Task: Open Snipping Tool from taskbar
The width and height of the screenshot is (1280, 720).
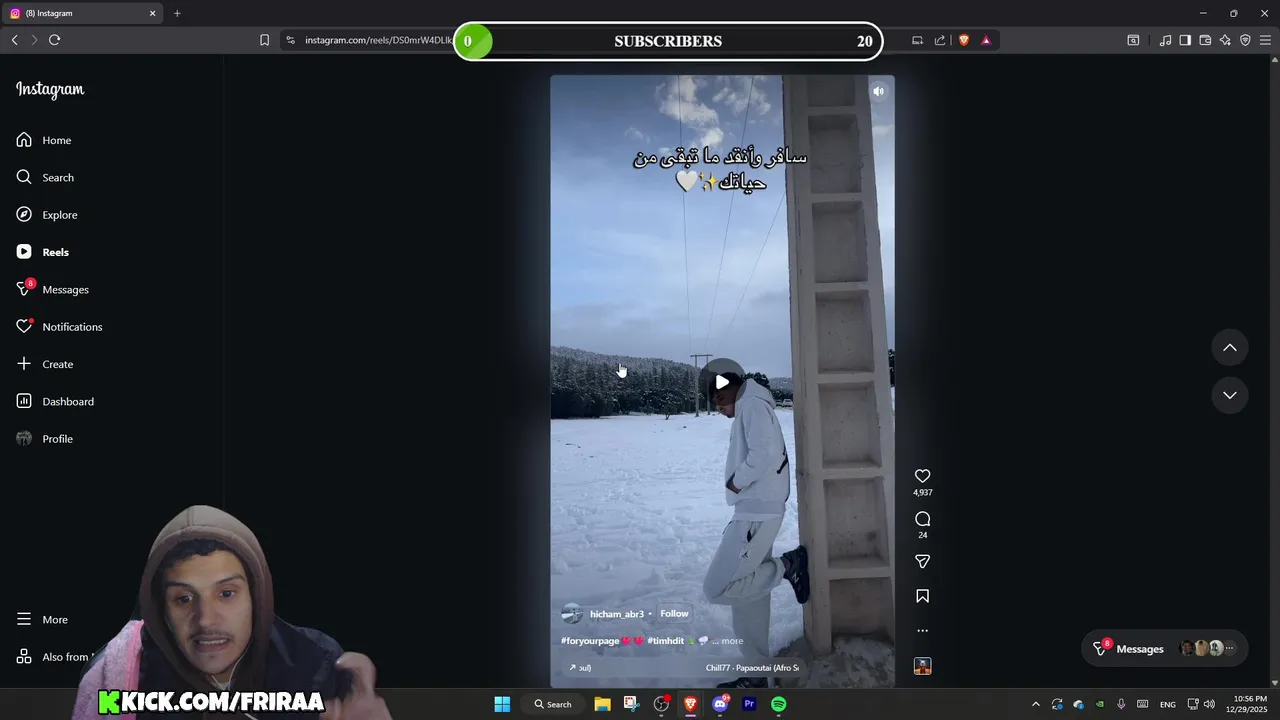Action: tap(631, 704)
